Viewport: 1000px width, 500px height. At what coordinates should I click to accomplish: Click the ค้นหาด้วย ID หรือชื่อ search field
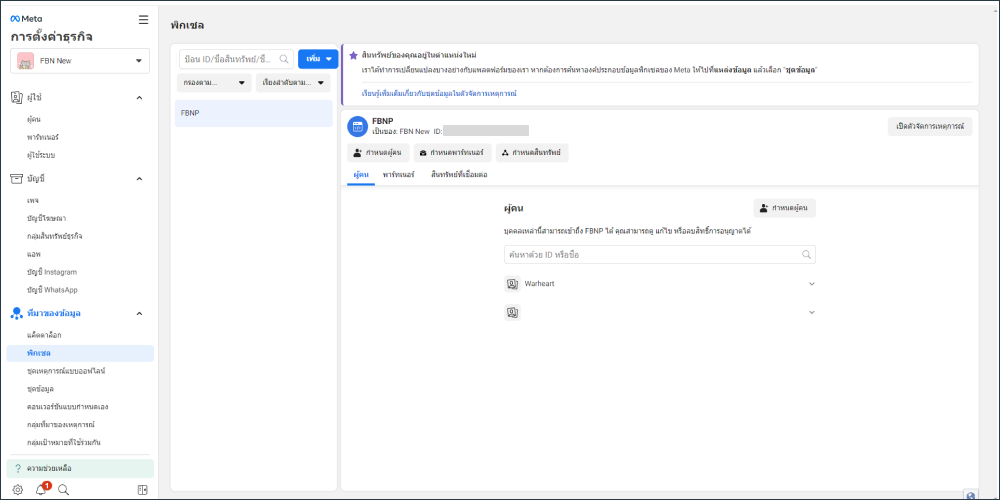coord(659,254)
